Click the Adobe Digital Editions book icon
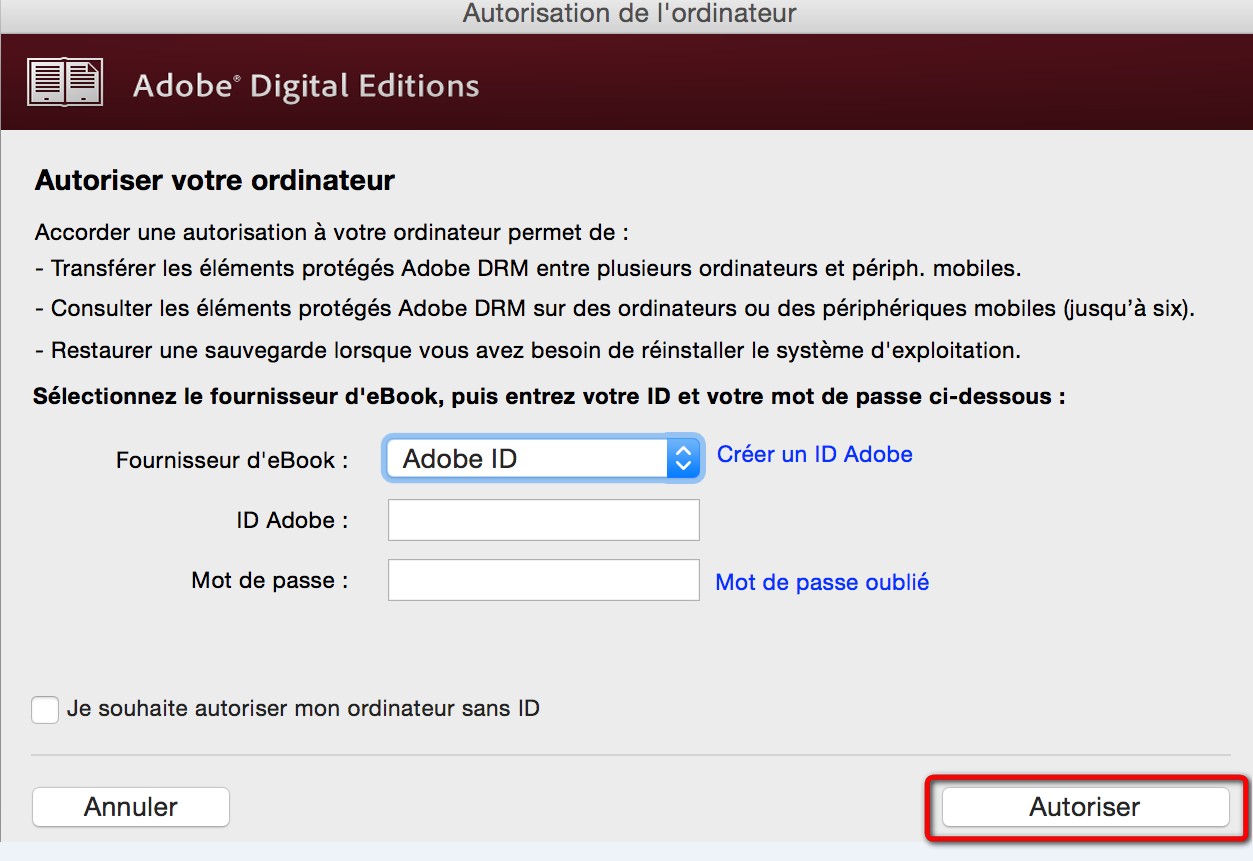1253x861 pixels. pyautogui.click(x=65, y=82)
